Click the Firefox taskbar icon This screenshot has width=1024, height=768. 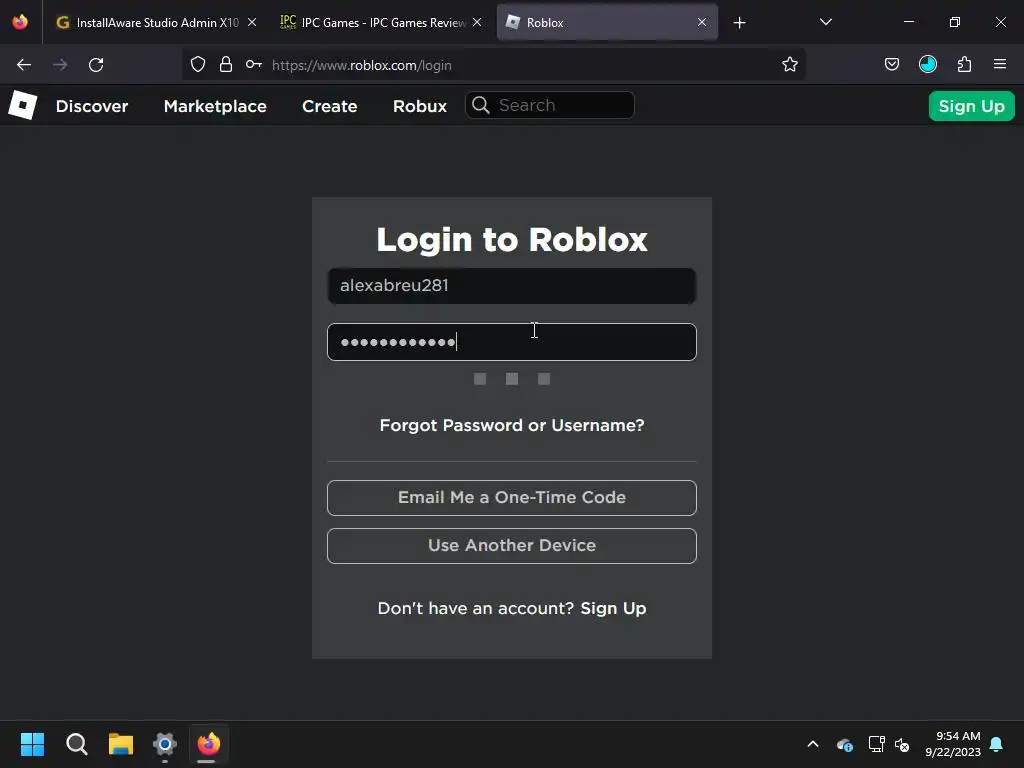tap(209, 744)
